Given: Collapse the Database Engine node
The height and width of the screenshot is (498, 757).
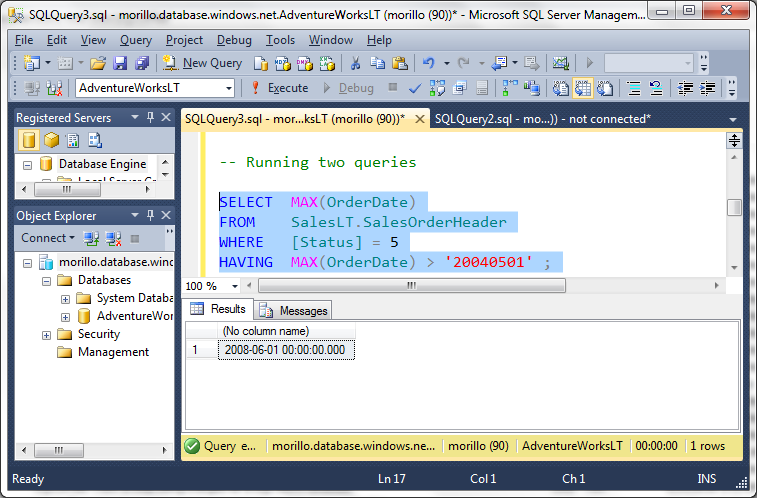Looking at the screenshot, I should click(x=28, y=165).
